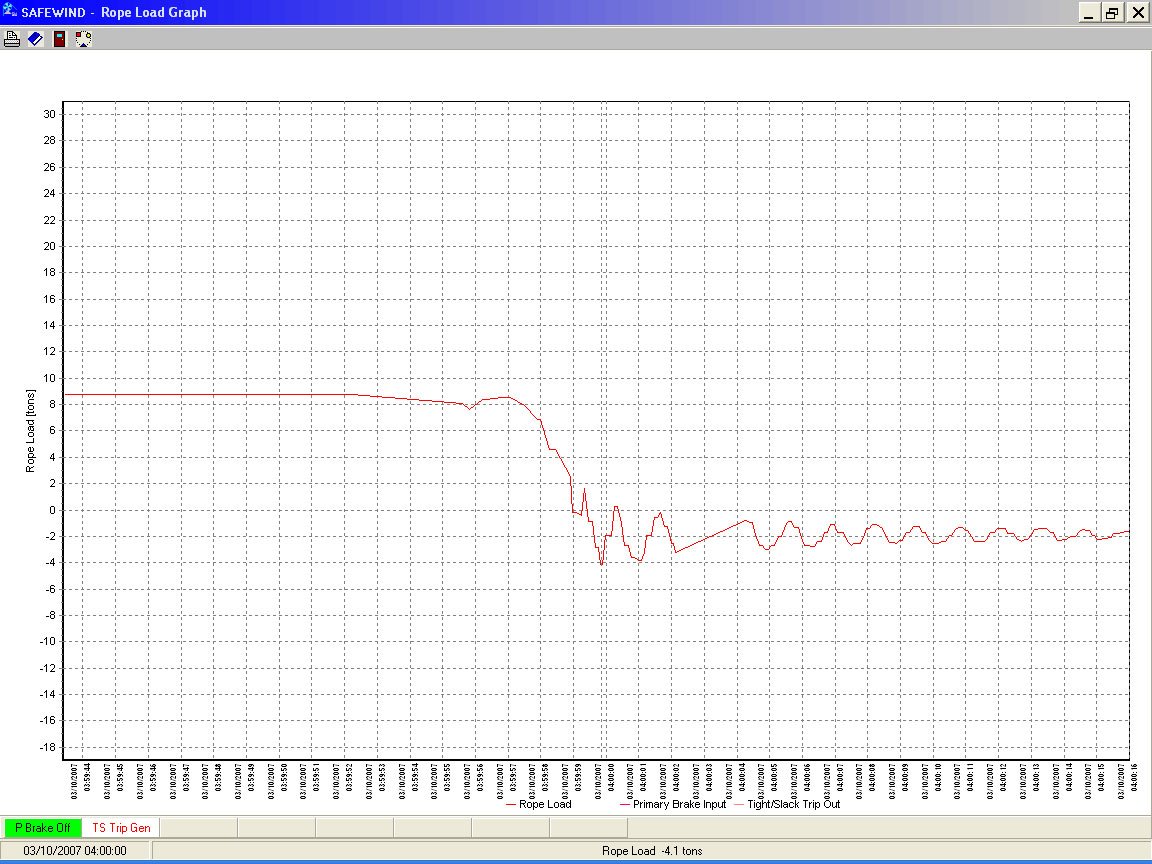Select the Rope Load legend entry
Image resolution: width=1152 pixels, height=864 pixels.
pyautogui.click(x=539, y=804)
